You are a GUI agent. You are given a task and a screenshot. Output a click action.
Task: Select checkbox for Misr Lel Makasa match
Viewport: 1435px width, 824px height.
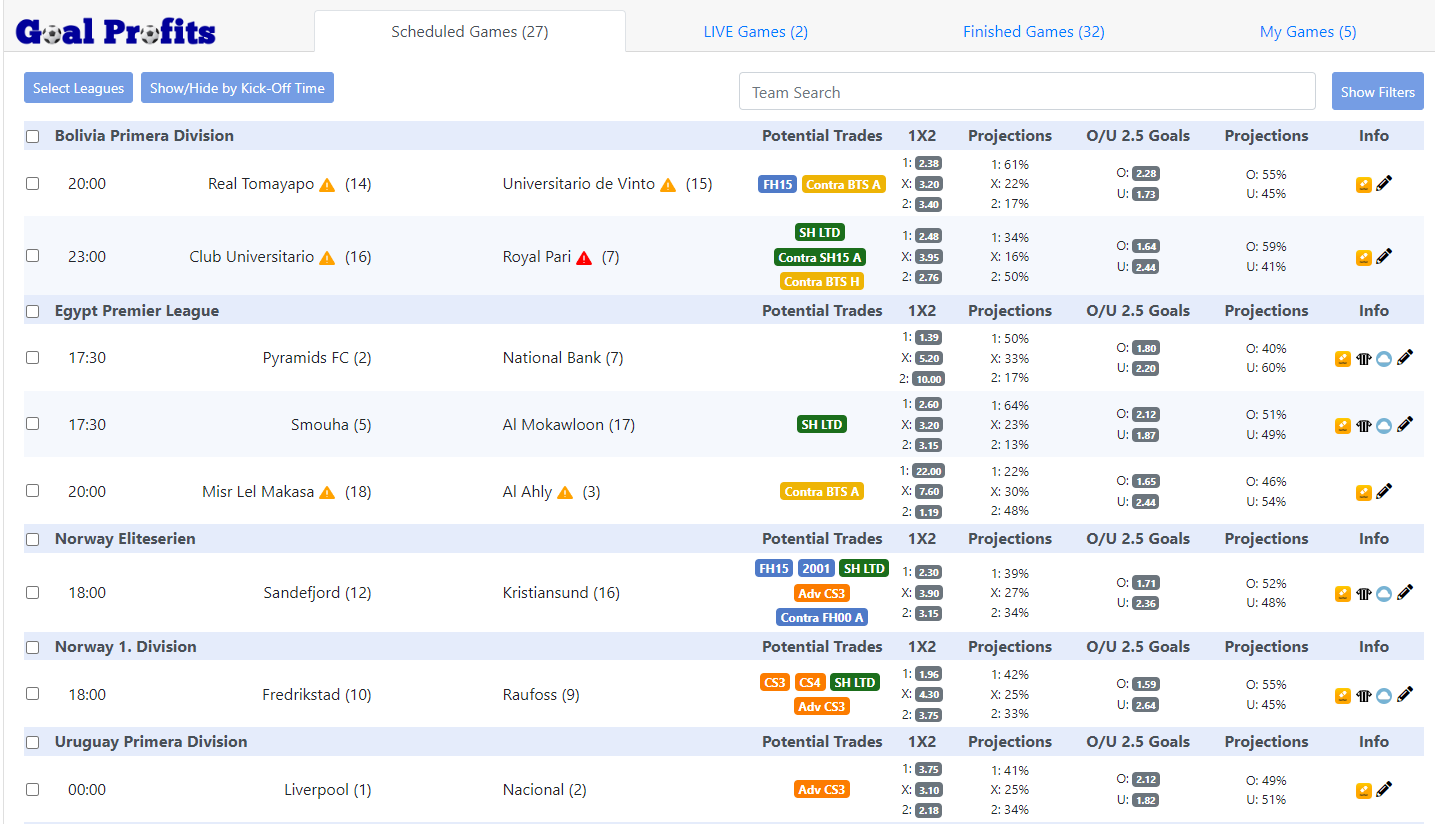click(x=33, y=491)
